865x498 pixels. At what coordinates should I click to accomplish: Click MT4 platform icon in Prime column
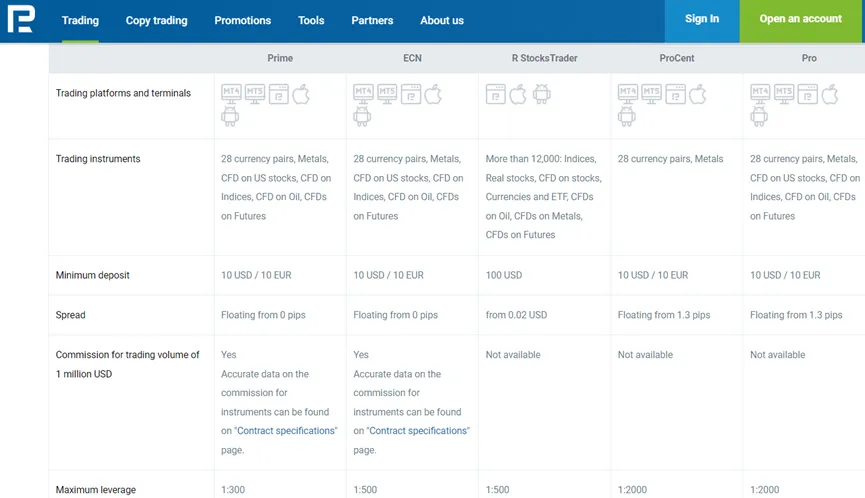point(231,94)
